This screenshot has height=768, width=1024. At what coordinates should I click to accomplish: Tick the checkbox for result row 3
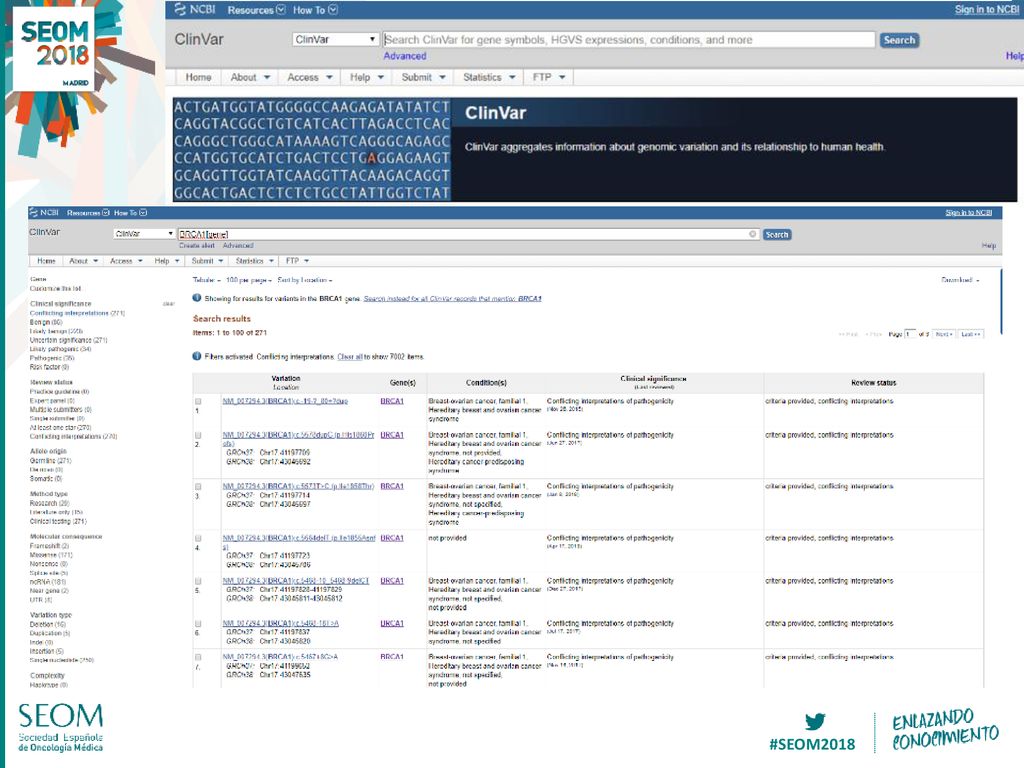click(x=198, y=487)
